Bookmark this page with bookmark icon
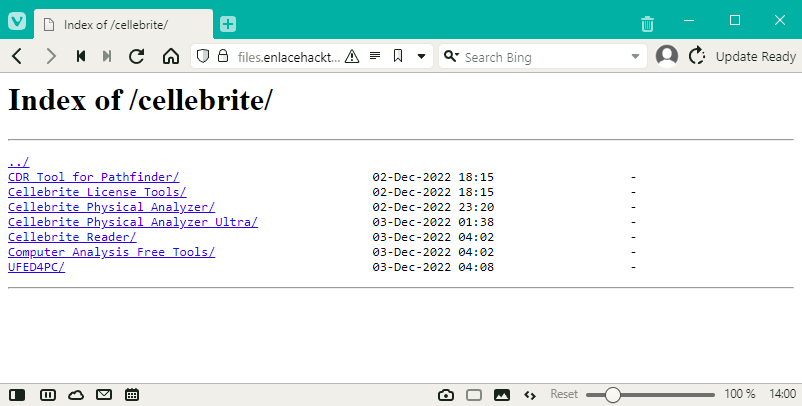This screenshot has height=406, width=802. 398,56
